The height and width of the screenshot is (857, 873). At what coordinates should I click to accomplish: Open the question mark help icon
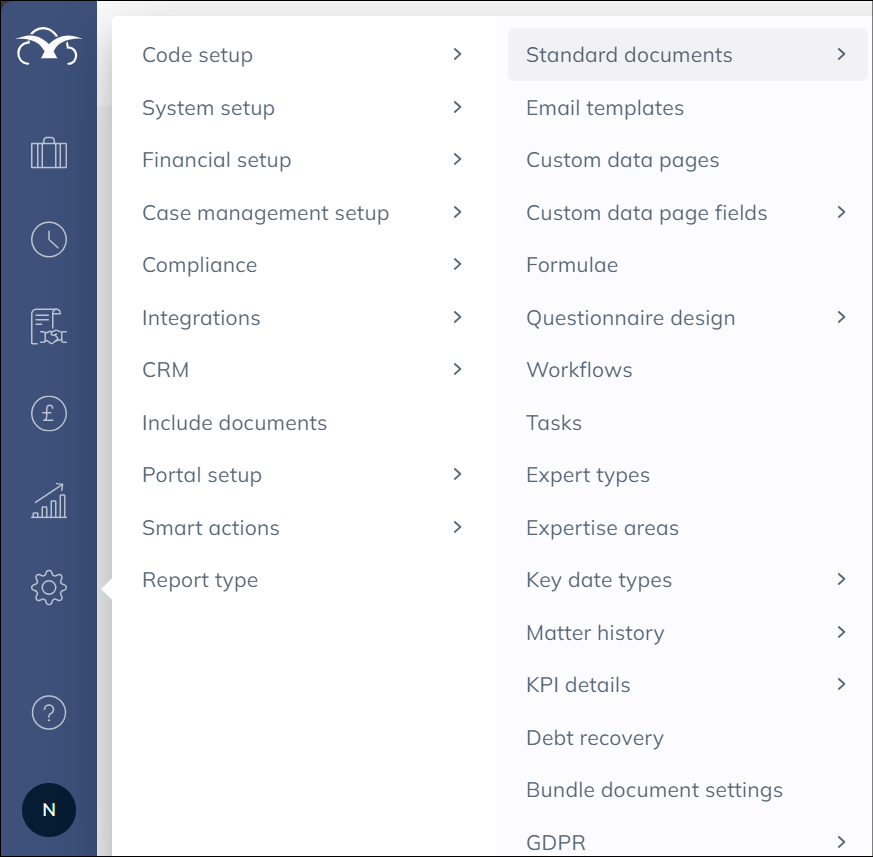pyautogui.click(x=49, y=712)
